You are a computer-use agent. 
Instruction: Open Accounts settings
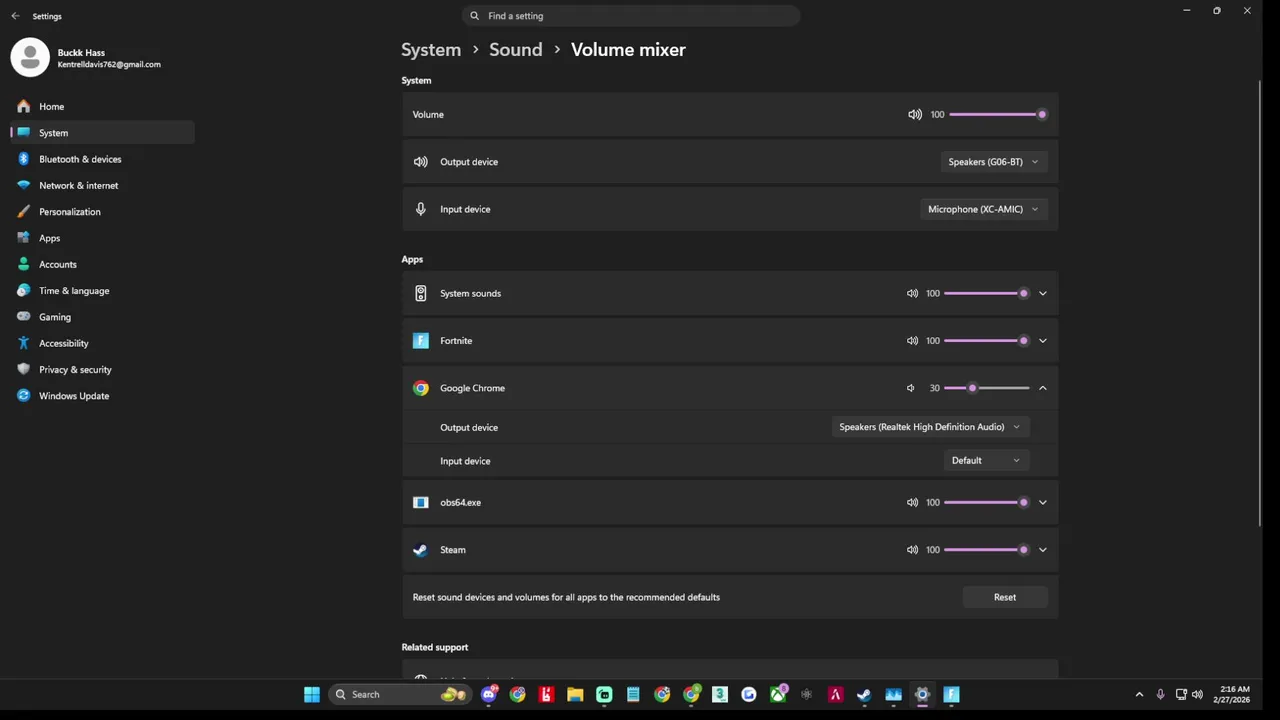tap(102, 264)
